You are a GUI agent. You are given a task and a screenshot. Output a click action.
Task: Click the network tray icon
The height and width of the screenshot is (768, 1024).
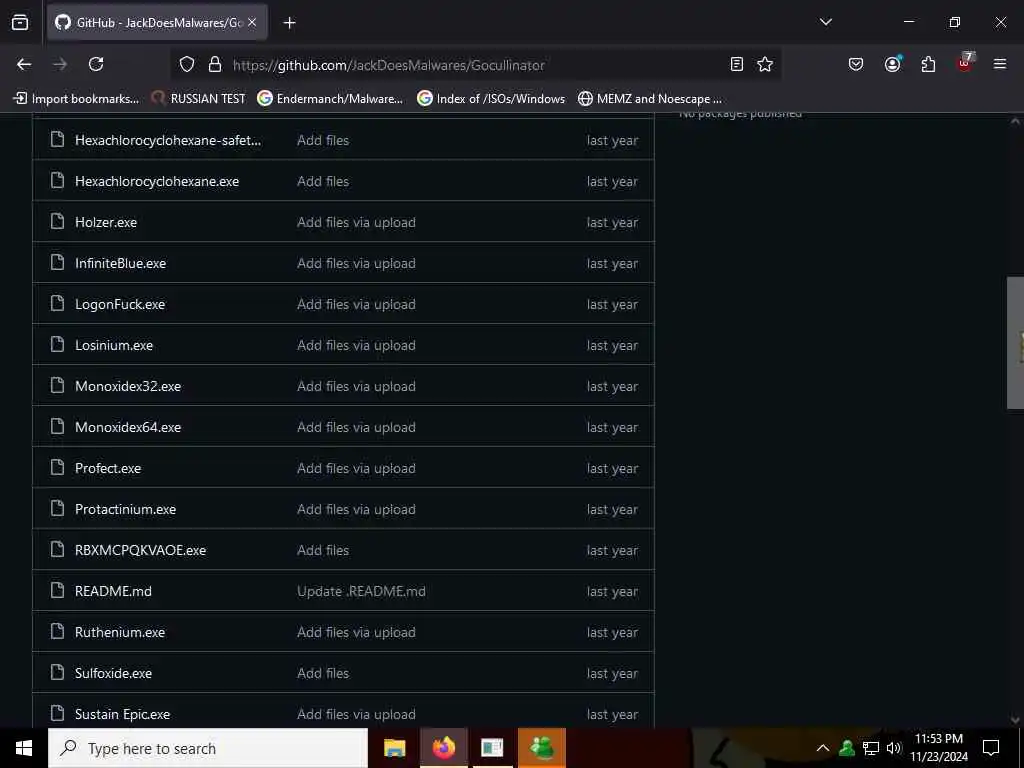(871, 748)
